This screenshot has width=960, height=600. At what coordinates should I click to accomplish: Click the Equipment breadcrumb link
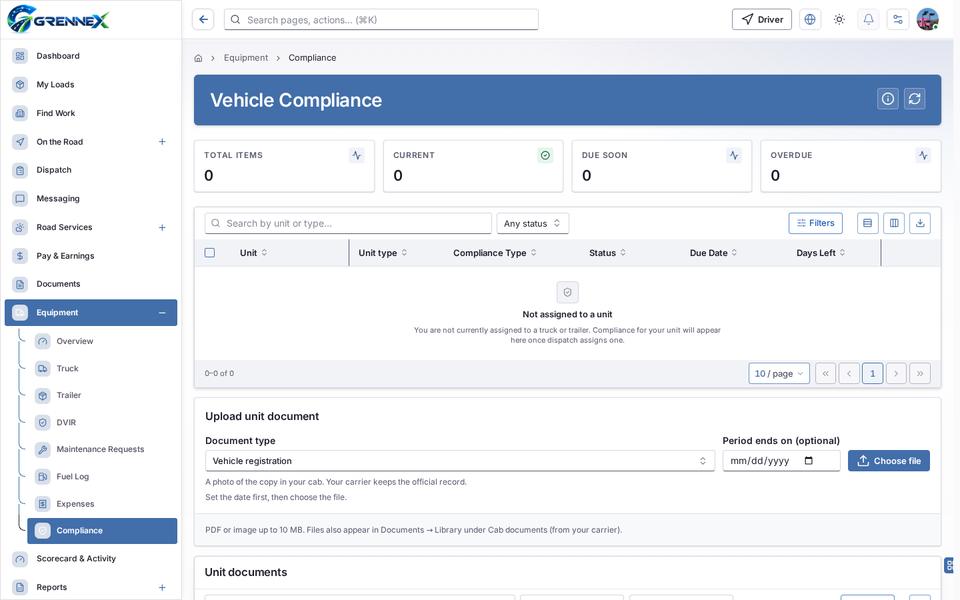[246, 58]
